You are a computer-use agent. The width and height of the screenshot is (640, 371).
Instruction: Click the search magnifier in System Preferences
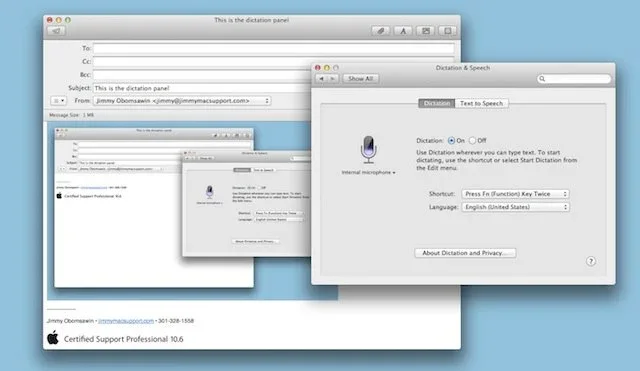pos(542,79)
